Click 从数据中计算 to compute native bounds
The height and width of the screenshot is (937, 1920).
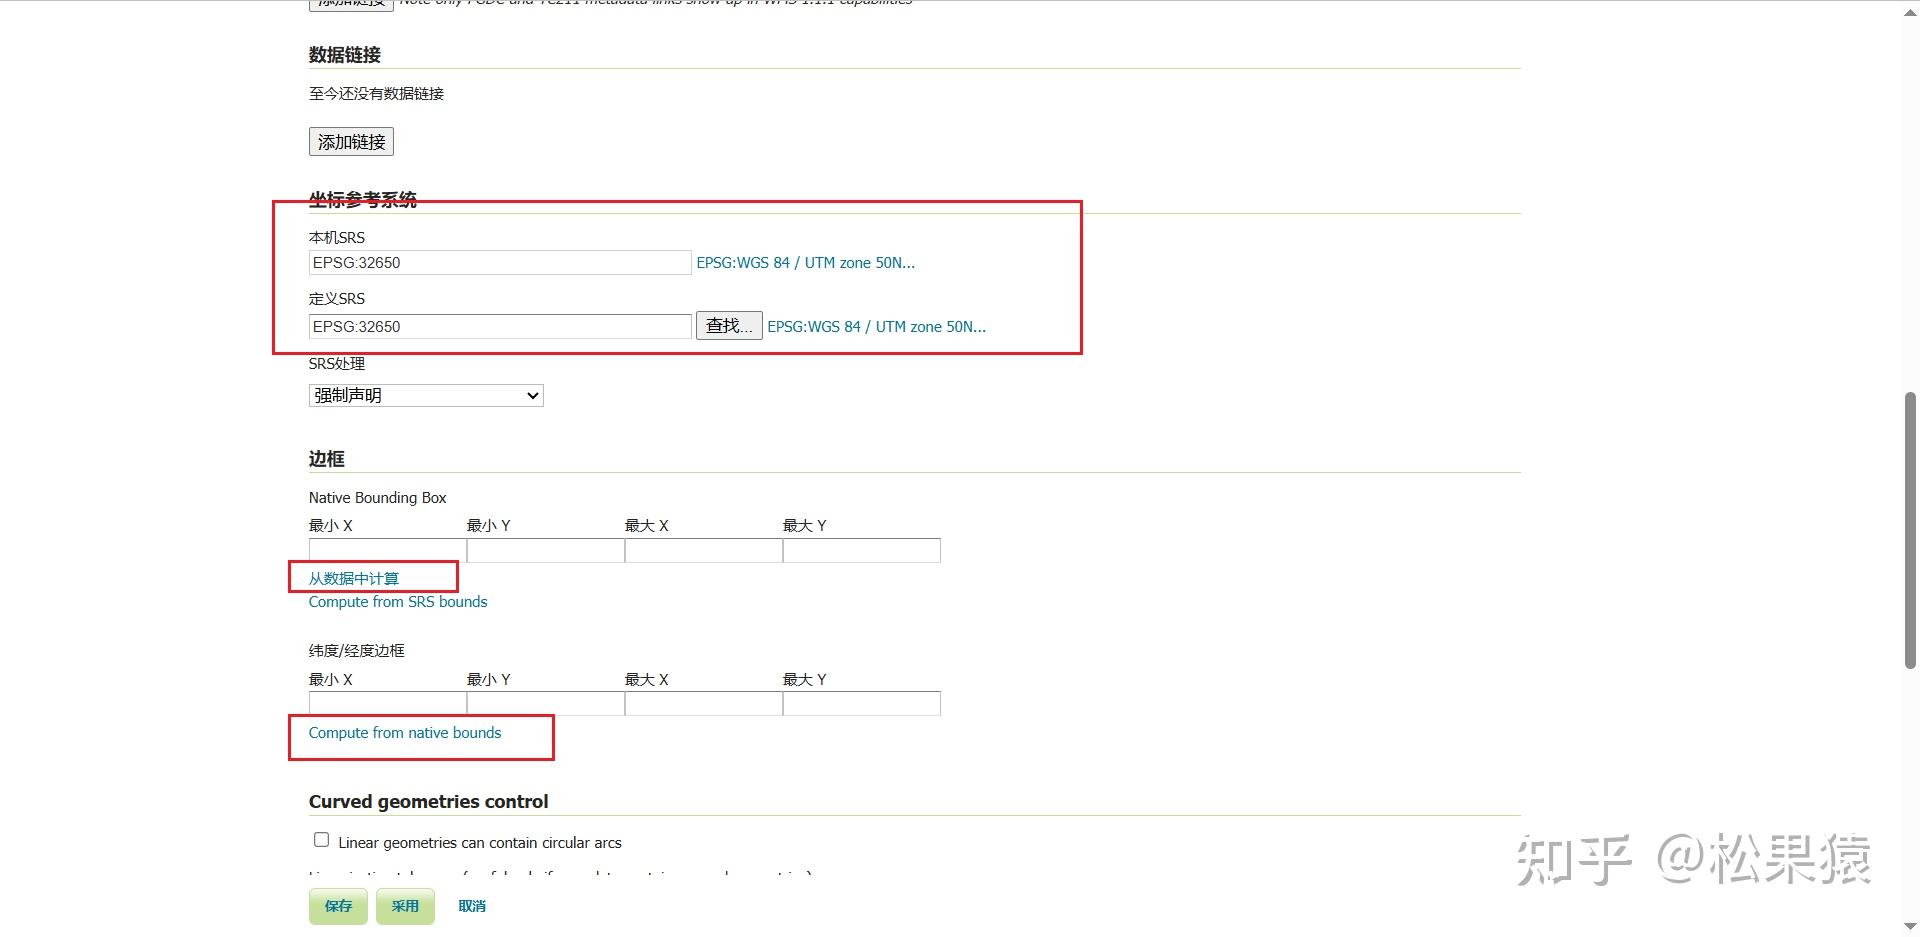353,578
